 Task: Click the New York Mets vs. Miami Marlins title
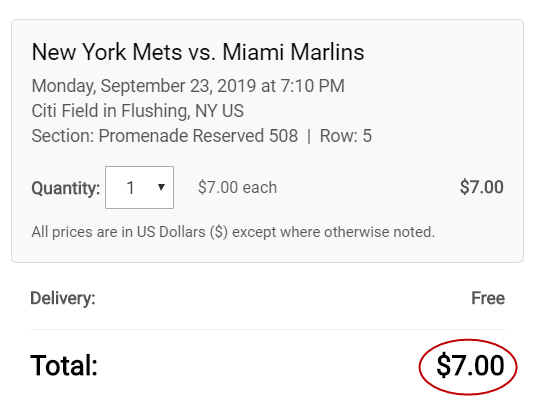(198, 52)
